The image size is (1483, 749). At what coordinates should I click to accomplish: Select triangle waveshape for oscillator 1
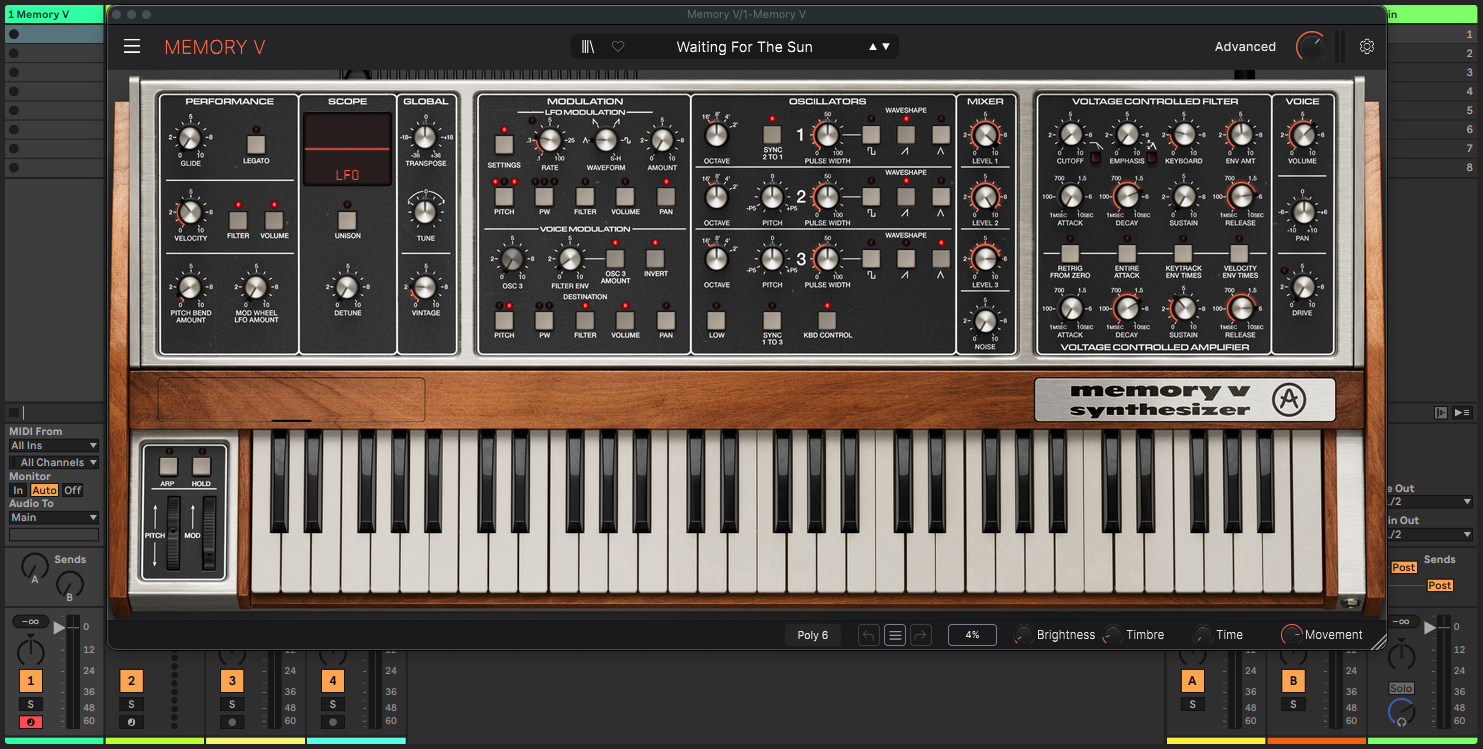click(x=941, y=134)
